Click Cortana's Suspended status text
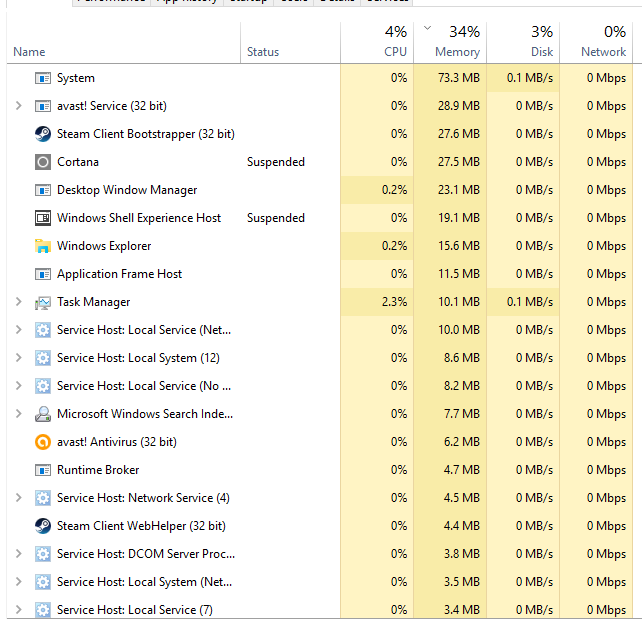The height and width of the screenshot is (624, 642). click(276, 162)
